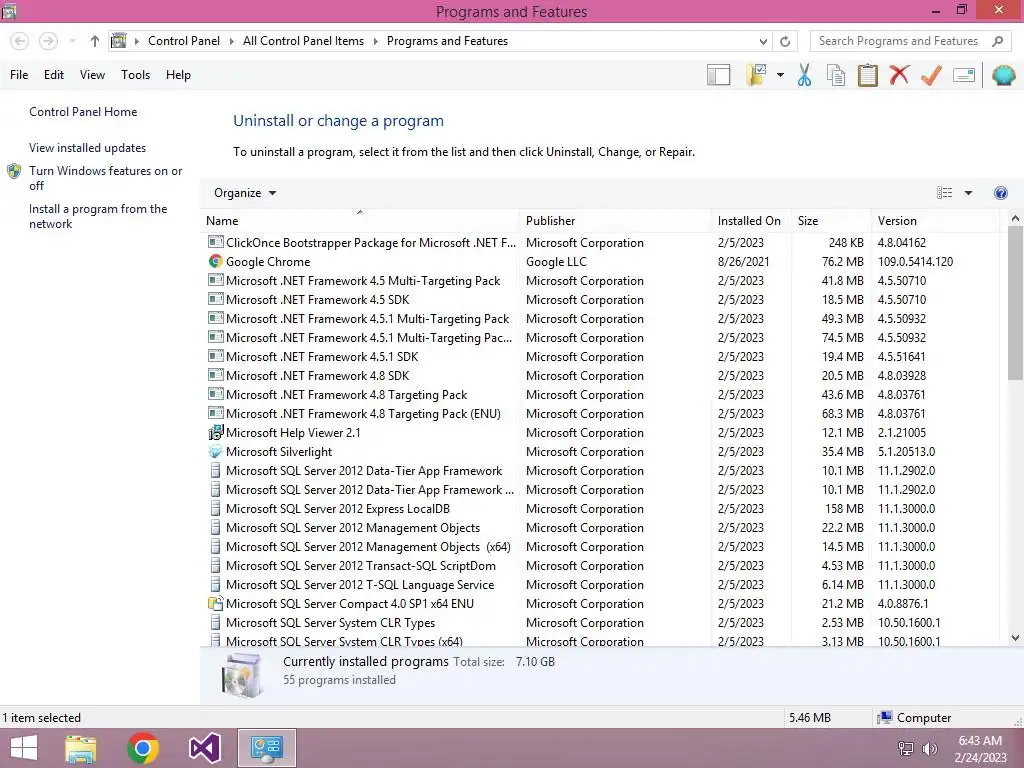Open the View menu
Image resolution: width=1024 pixels, height=768 pixels.
click(92, 74)
